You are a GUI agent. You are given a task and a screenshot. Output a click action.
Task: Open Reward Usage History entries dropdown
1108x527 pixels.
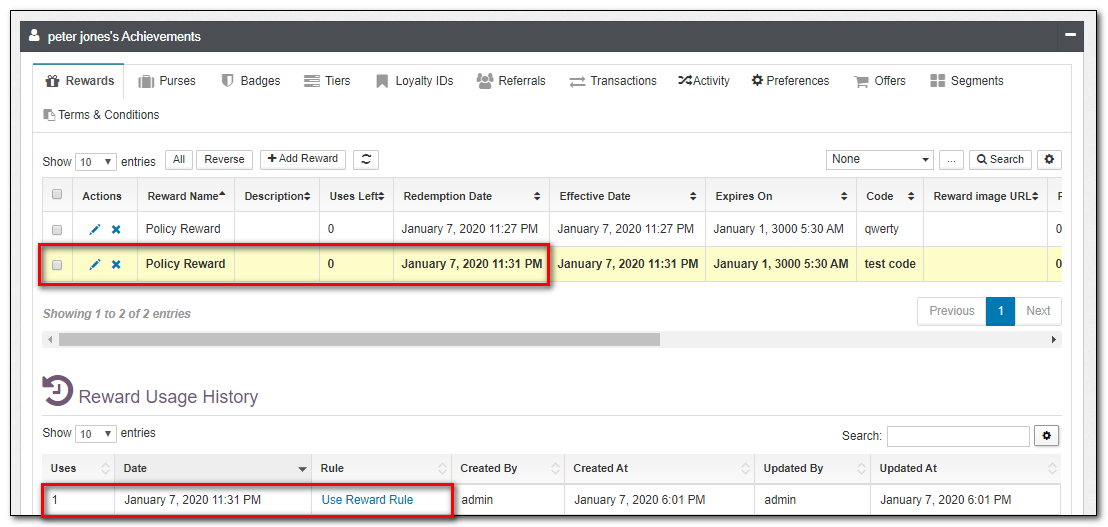tap(96, 434)
